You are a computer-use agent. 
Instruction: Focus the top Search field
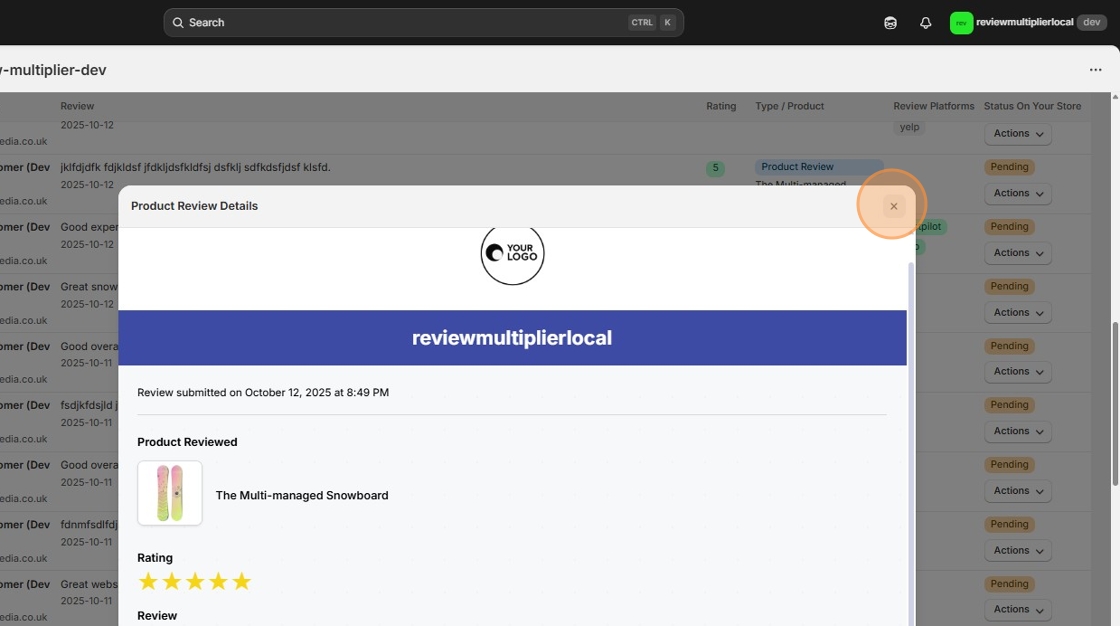pyautogui.click(x=423, y=23)
